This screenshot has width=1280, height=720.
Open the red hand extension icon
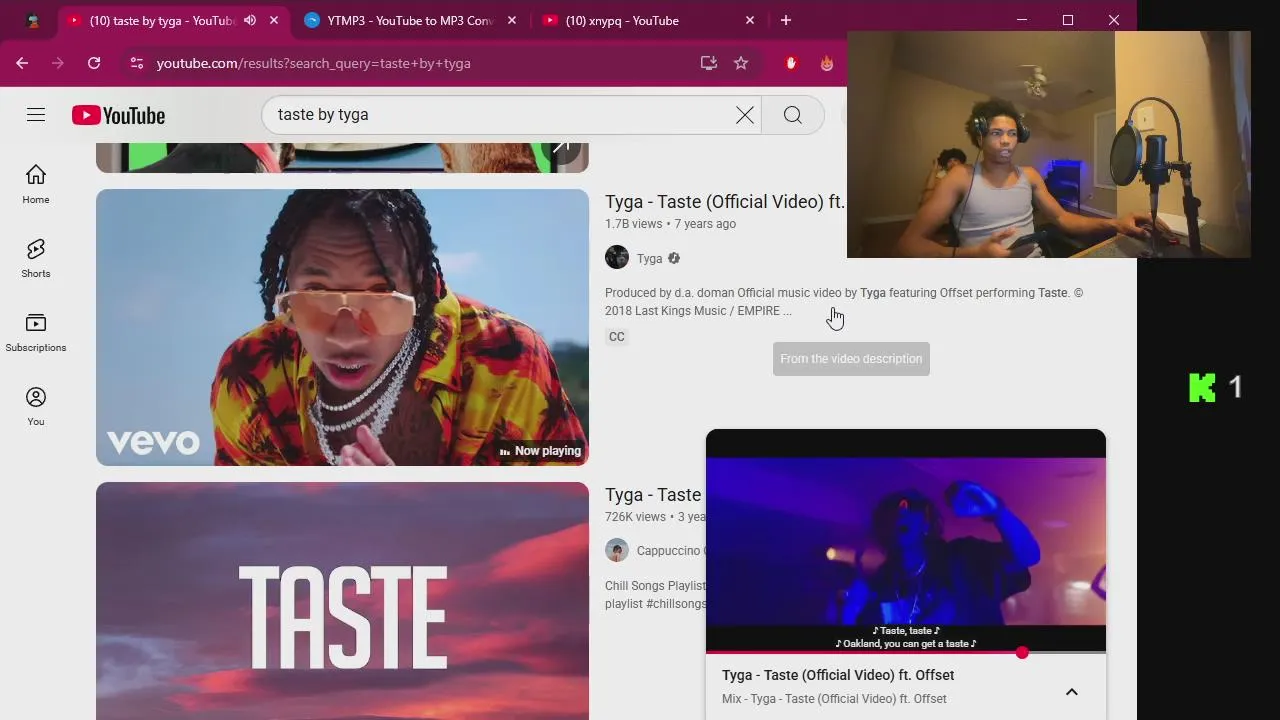point(791,63)
